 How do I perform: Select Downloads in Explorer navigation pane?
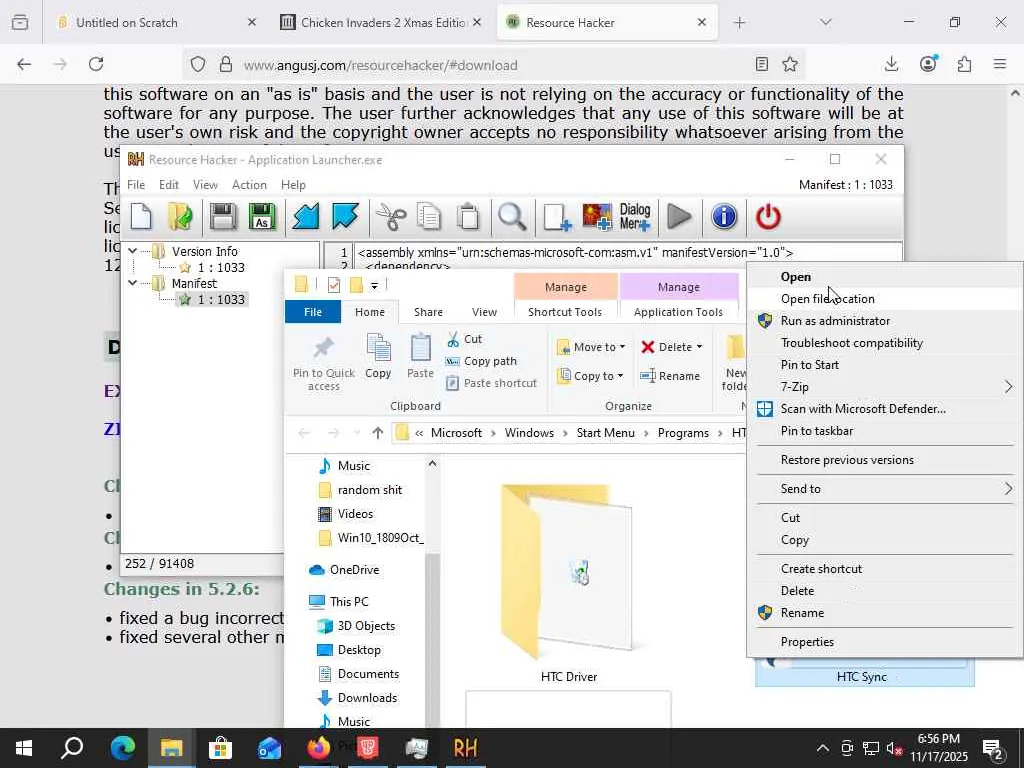367,697
